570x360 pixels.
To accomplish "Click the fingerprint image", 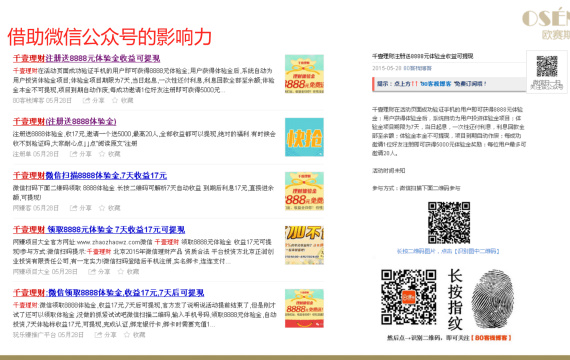I will [493, 299].
